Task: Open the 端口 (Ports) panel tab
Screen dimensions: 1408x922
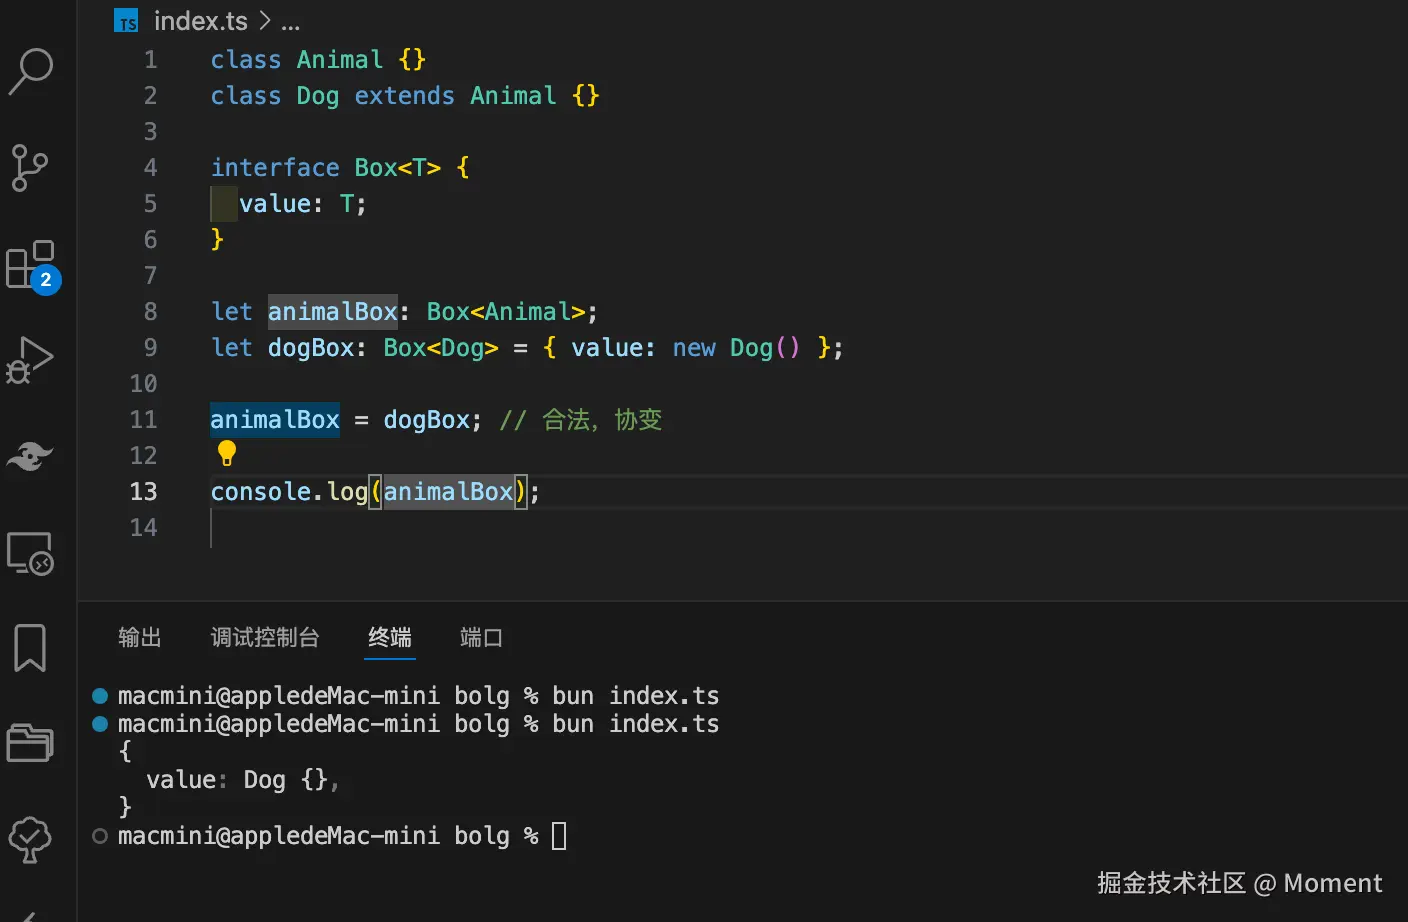Action: (x=481, y=637)
